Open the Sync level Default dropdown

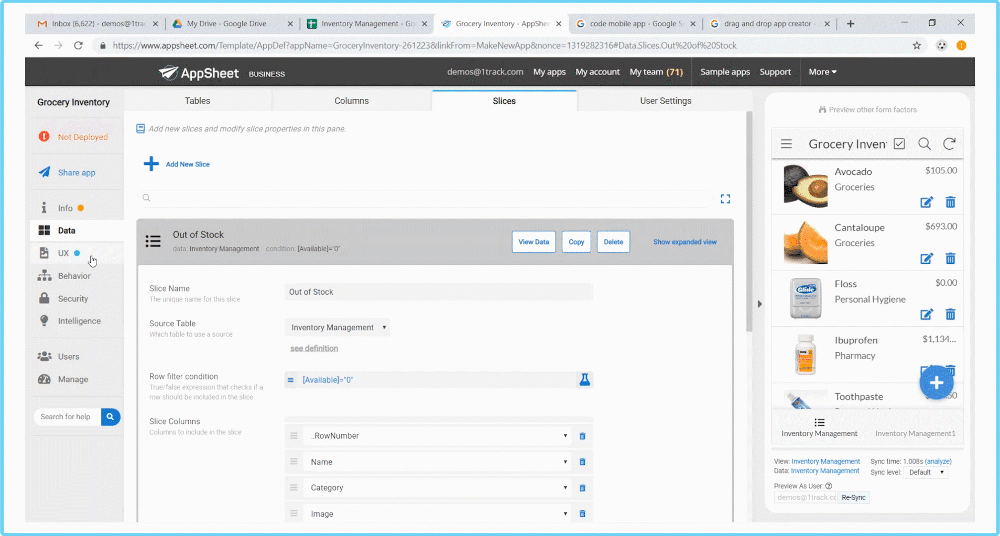(x=925, y=473)
